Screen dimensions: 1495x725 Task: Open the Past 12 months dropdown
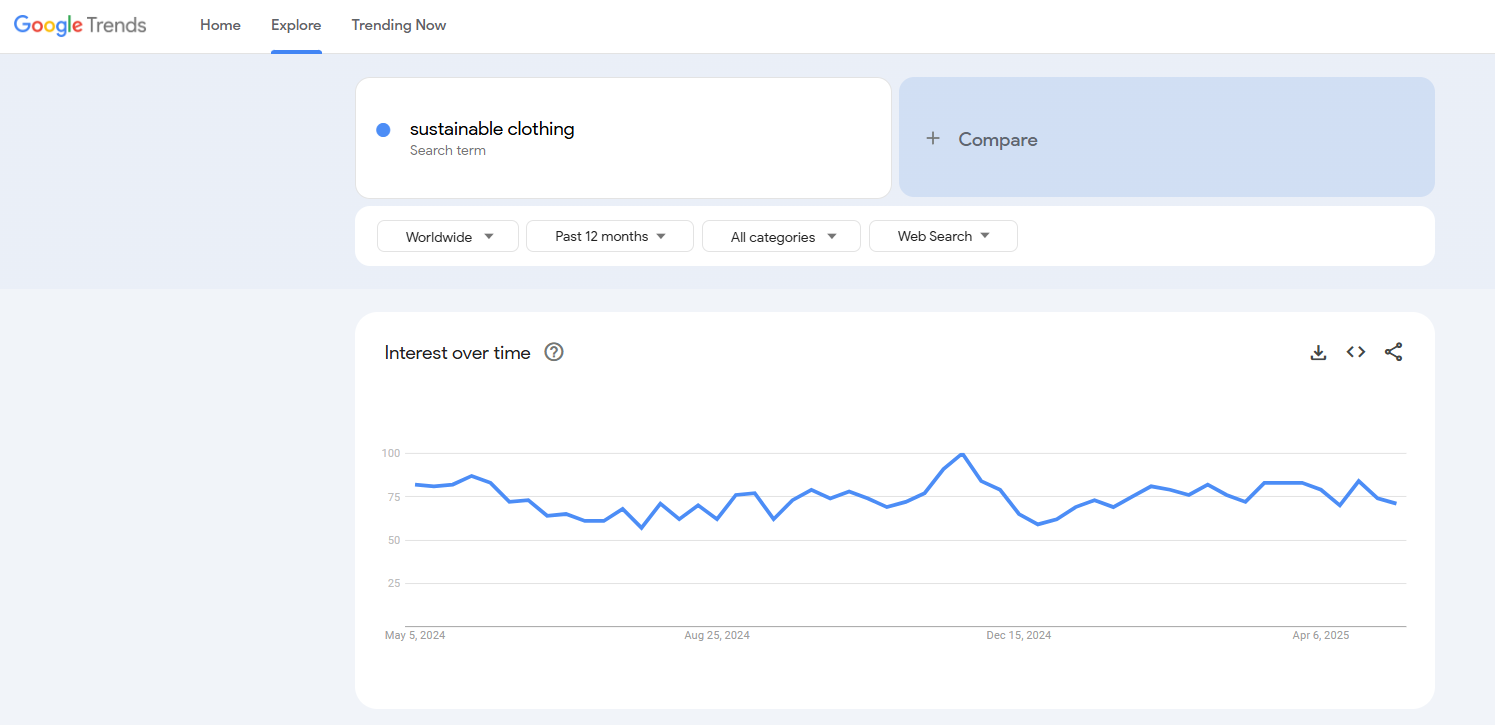(610, 237)
